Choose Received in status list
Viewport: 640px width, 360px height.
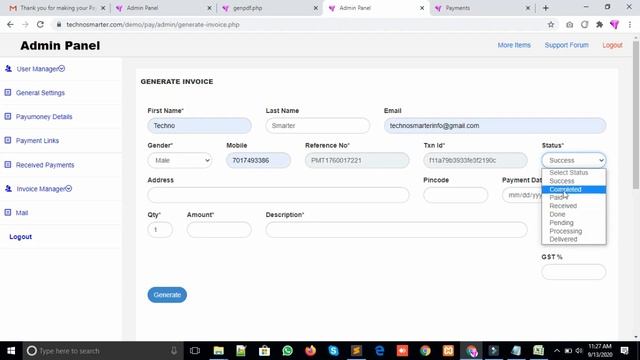[573, 206]
